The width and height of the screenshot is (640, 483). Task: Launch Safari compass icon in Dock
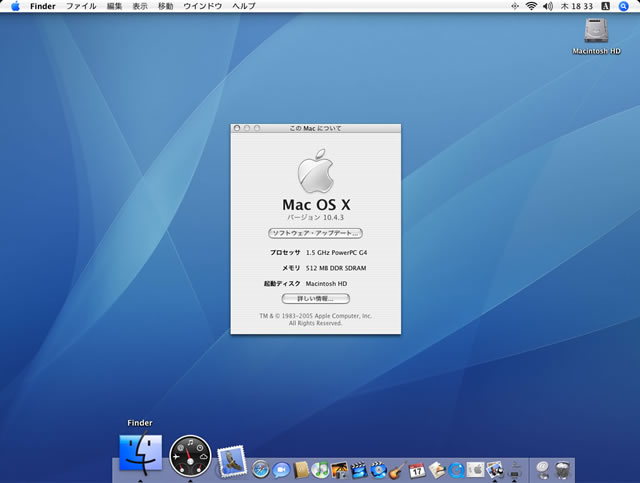click(x=260, y=470)
